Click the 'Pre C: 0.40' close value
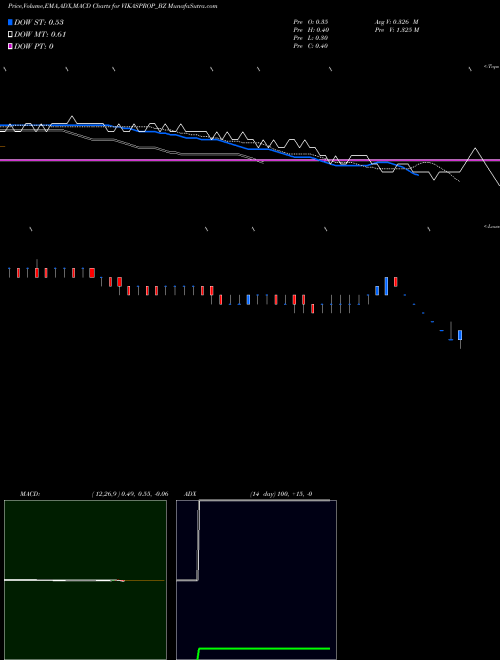Image resolution: width=500 pixels, height=660 pixels. point(311,46)
